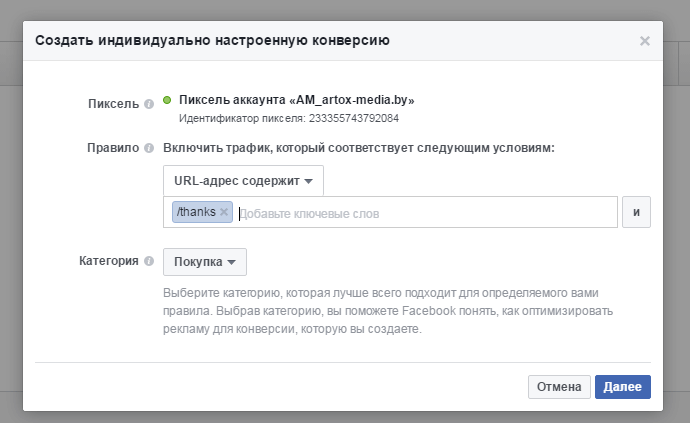Click the green pixel status indicator

pos(167,100)
